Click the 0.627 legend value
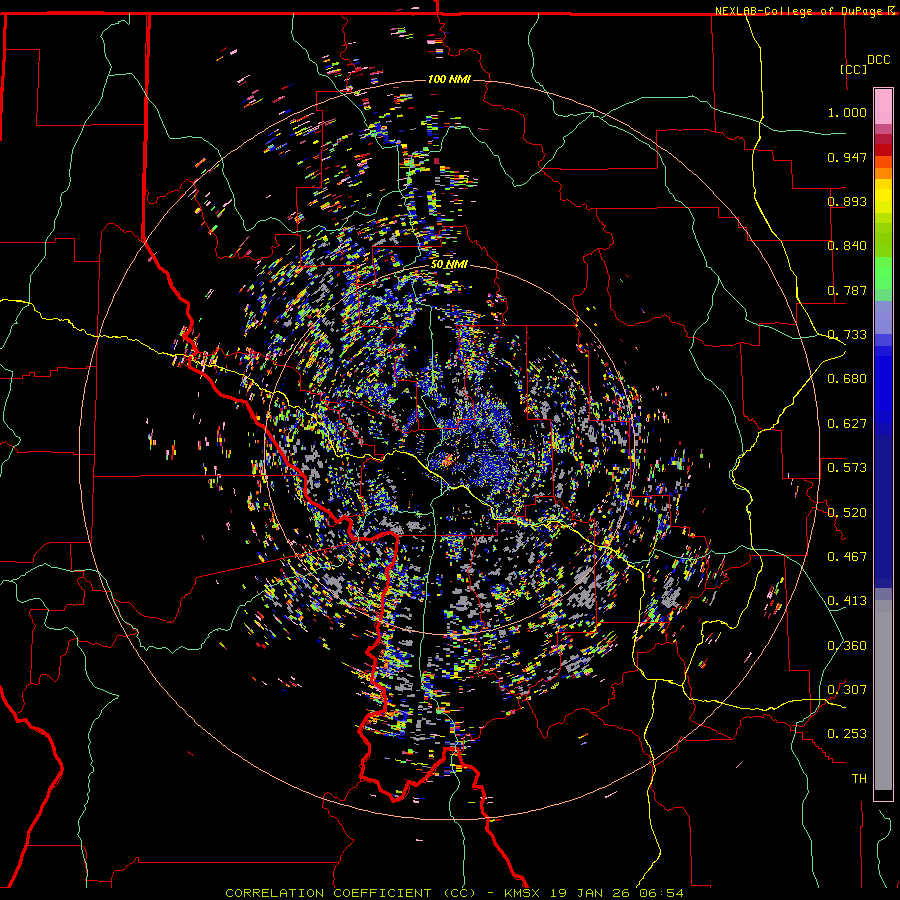900x900 pixels. tap(847, 424)
